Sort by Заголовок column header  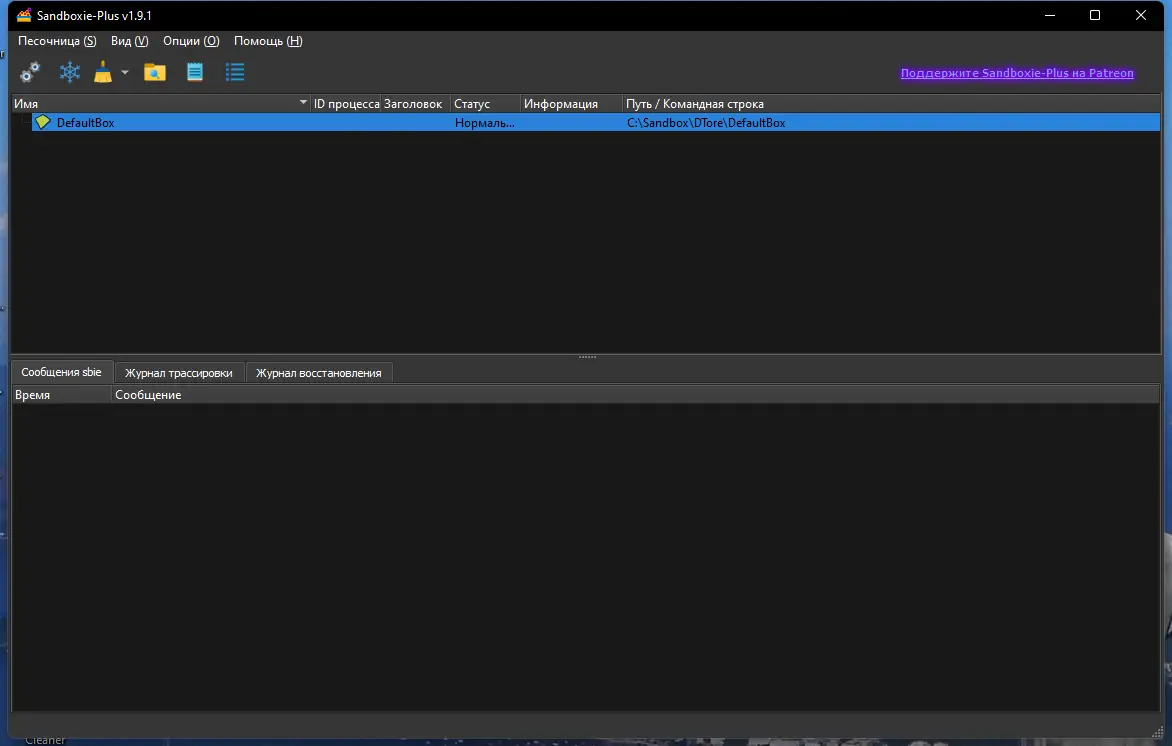tap(416, 104)
